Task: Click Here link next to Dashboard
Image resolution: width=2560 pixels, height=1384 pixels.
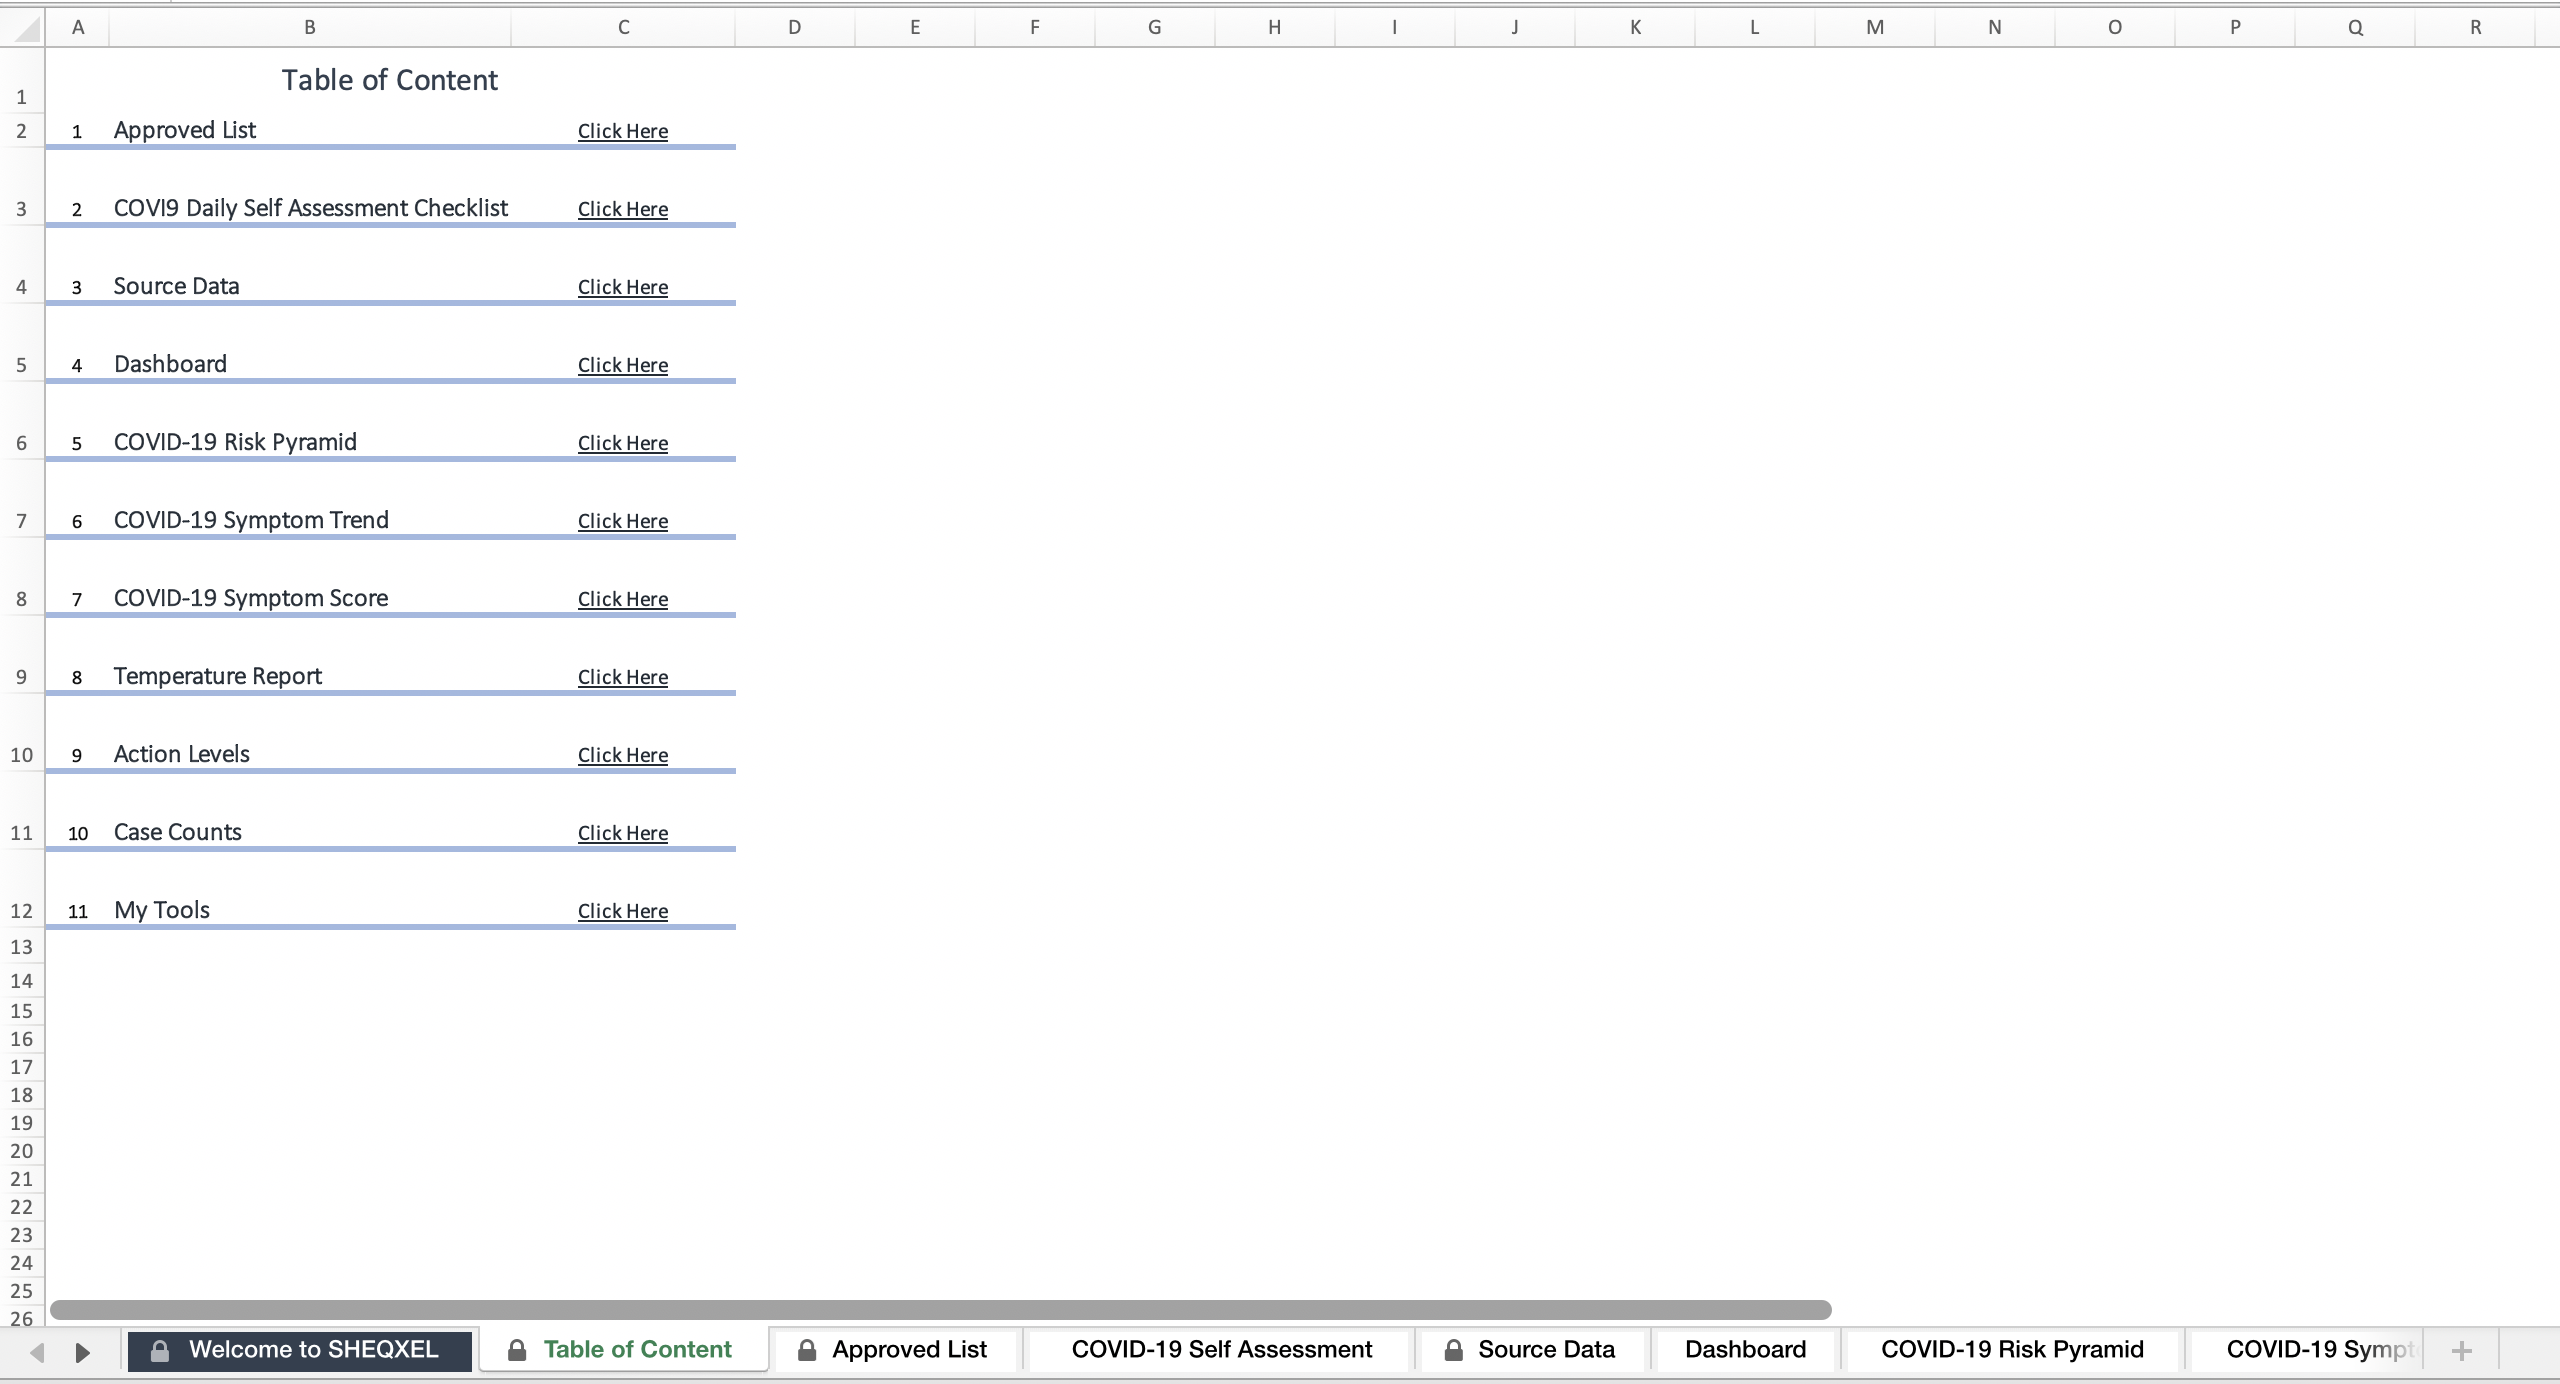Action: (623, 365)
